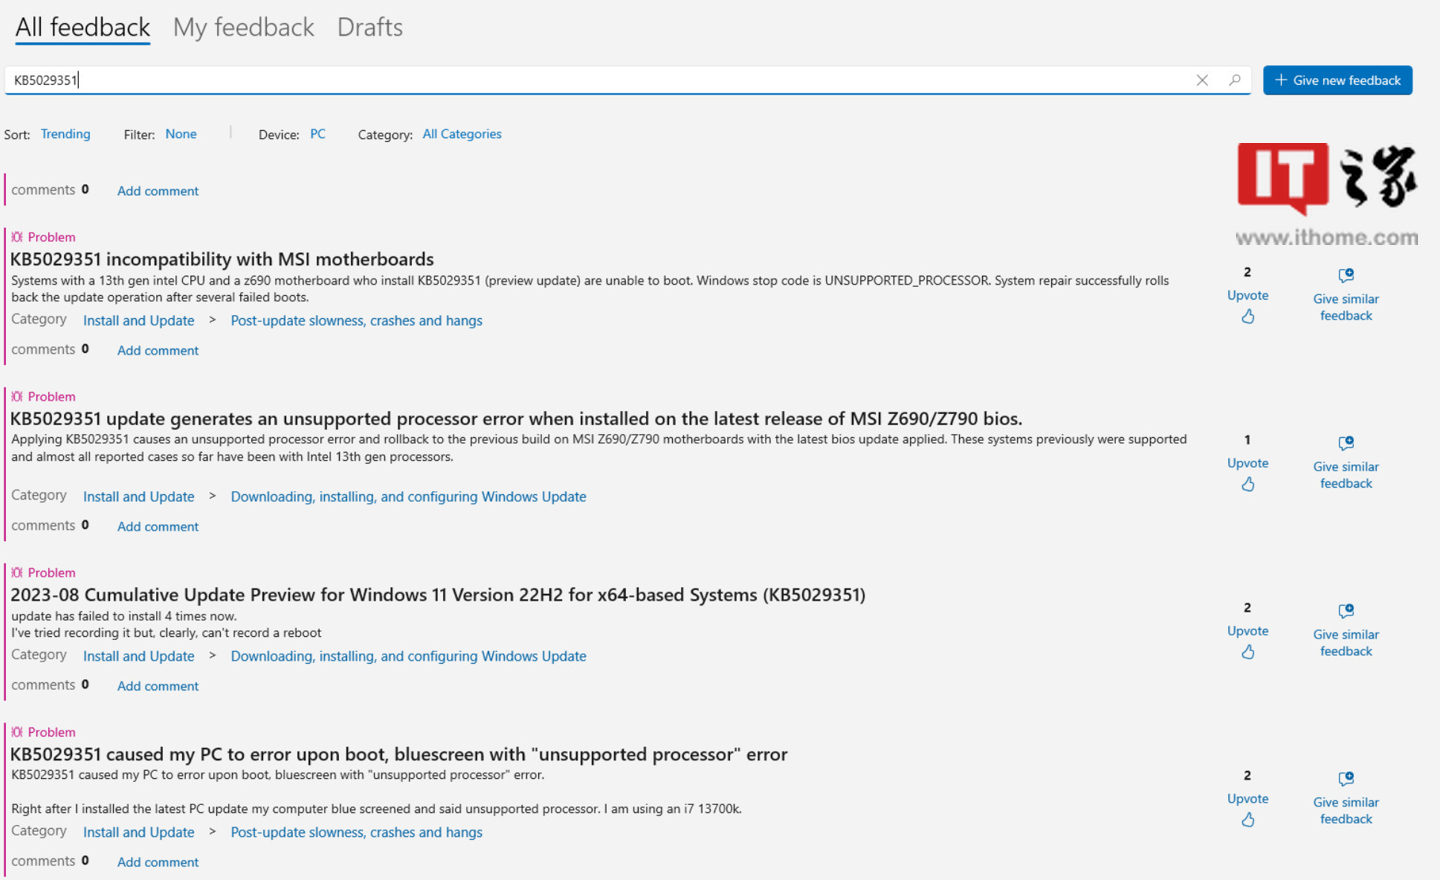Click 'Post-update slowness, crashes and hangs' under bluescreen item
This screenshot has height=880, width=1440.
[x=356, y=833]
